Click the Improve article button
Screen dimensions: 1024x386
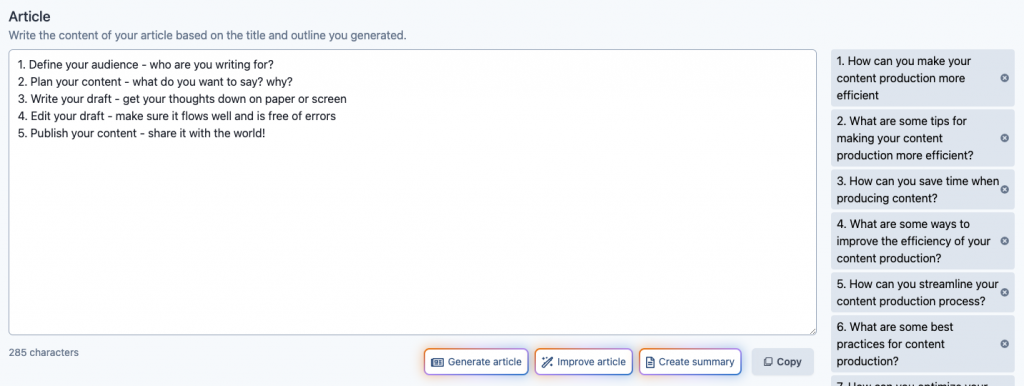pyautogui.click(x=584, y=362)
